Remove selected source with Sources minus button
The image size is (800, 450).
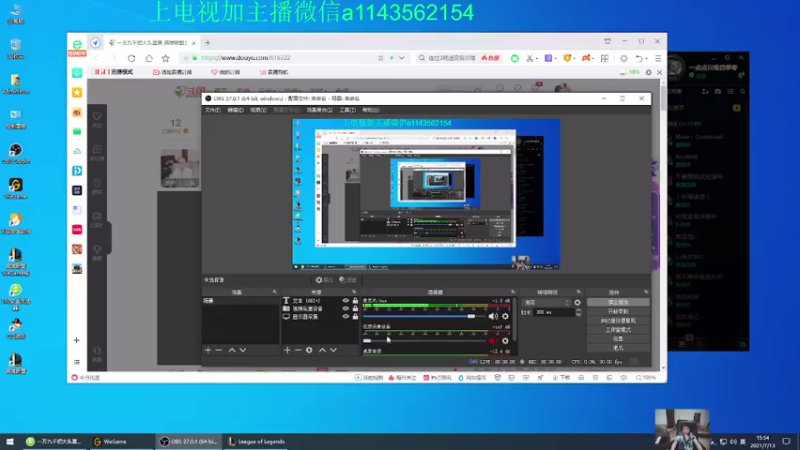pos(298,350)
